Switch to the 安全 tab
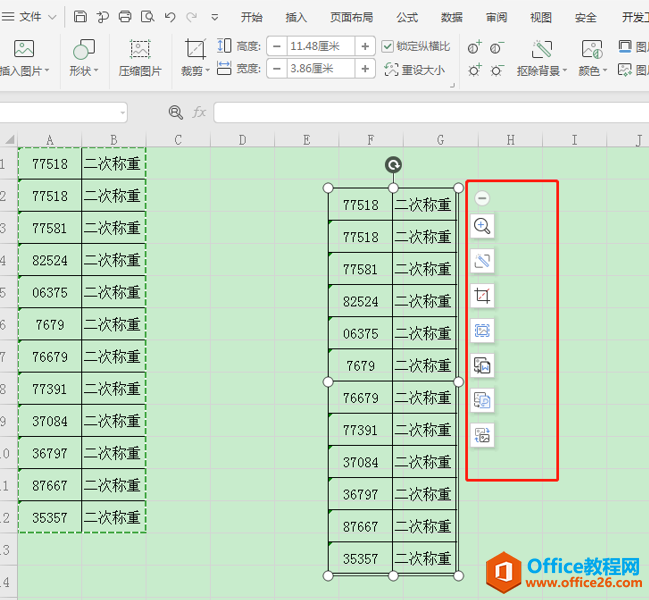Image resolution: width=649 pixels, height=600 pixels. click(585, 17)
